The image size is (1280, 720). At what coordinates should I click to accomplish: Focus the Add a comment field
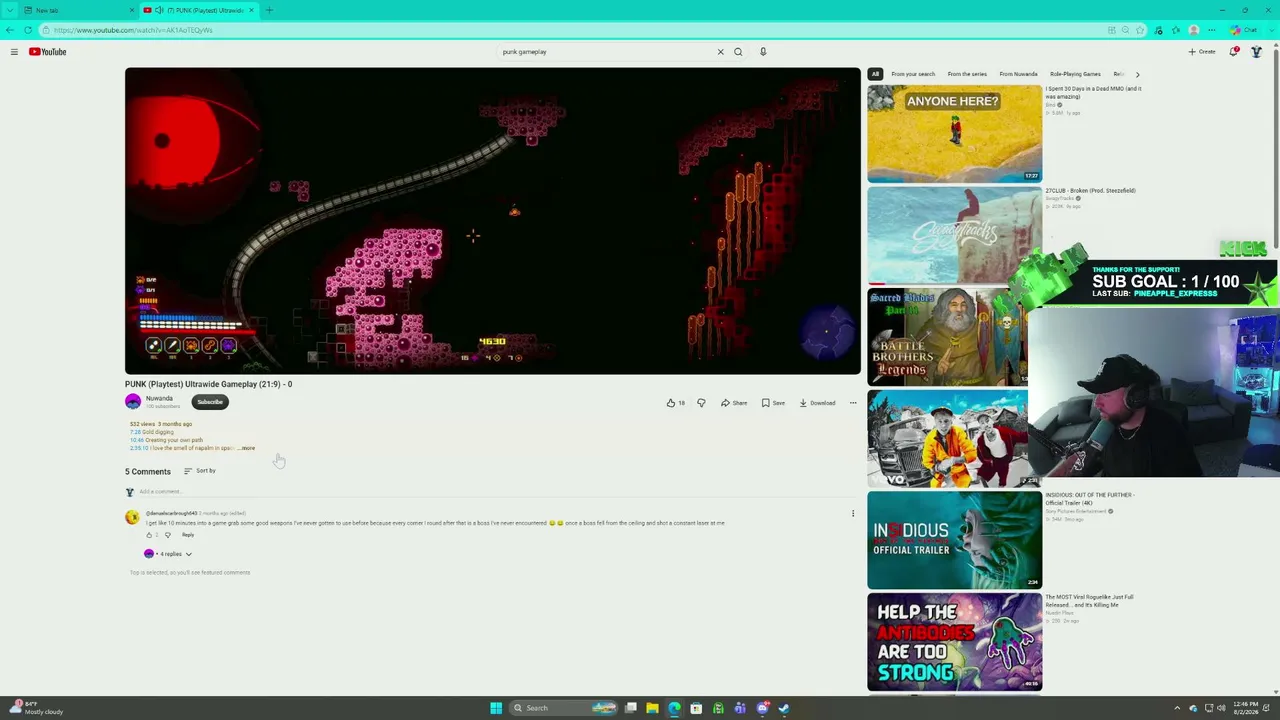pyautogui.click(x=498, y=492)
